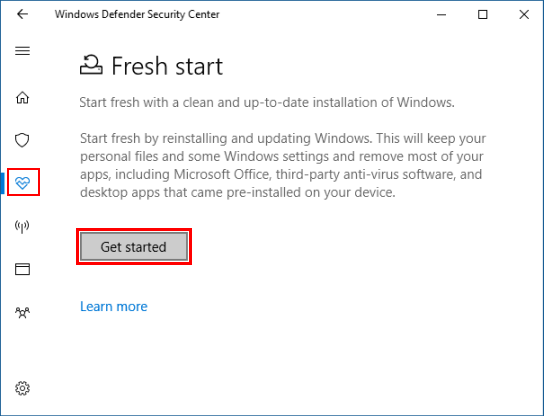The height and width of the screenshot is (416, 544).
Task: Click the 'Start fresh with a clean' subtitle
Action: pos(267,102)
